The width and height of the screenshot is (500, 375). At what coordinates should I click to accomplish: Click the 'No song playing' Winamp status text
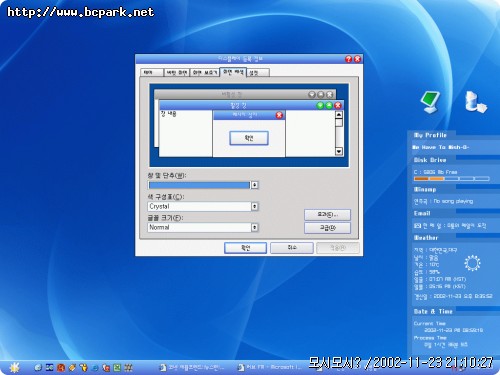(453, 201)
